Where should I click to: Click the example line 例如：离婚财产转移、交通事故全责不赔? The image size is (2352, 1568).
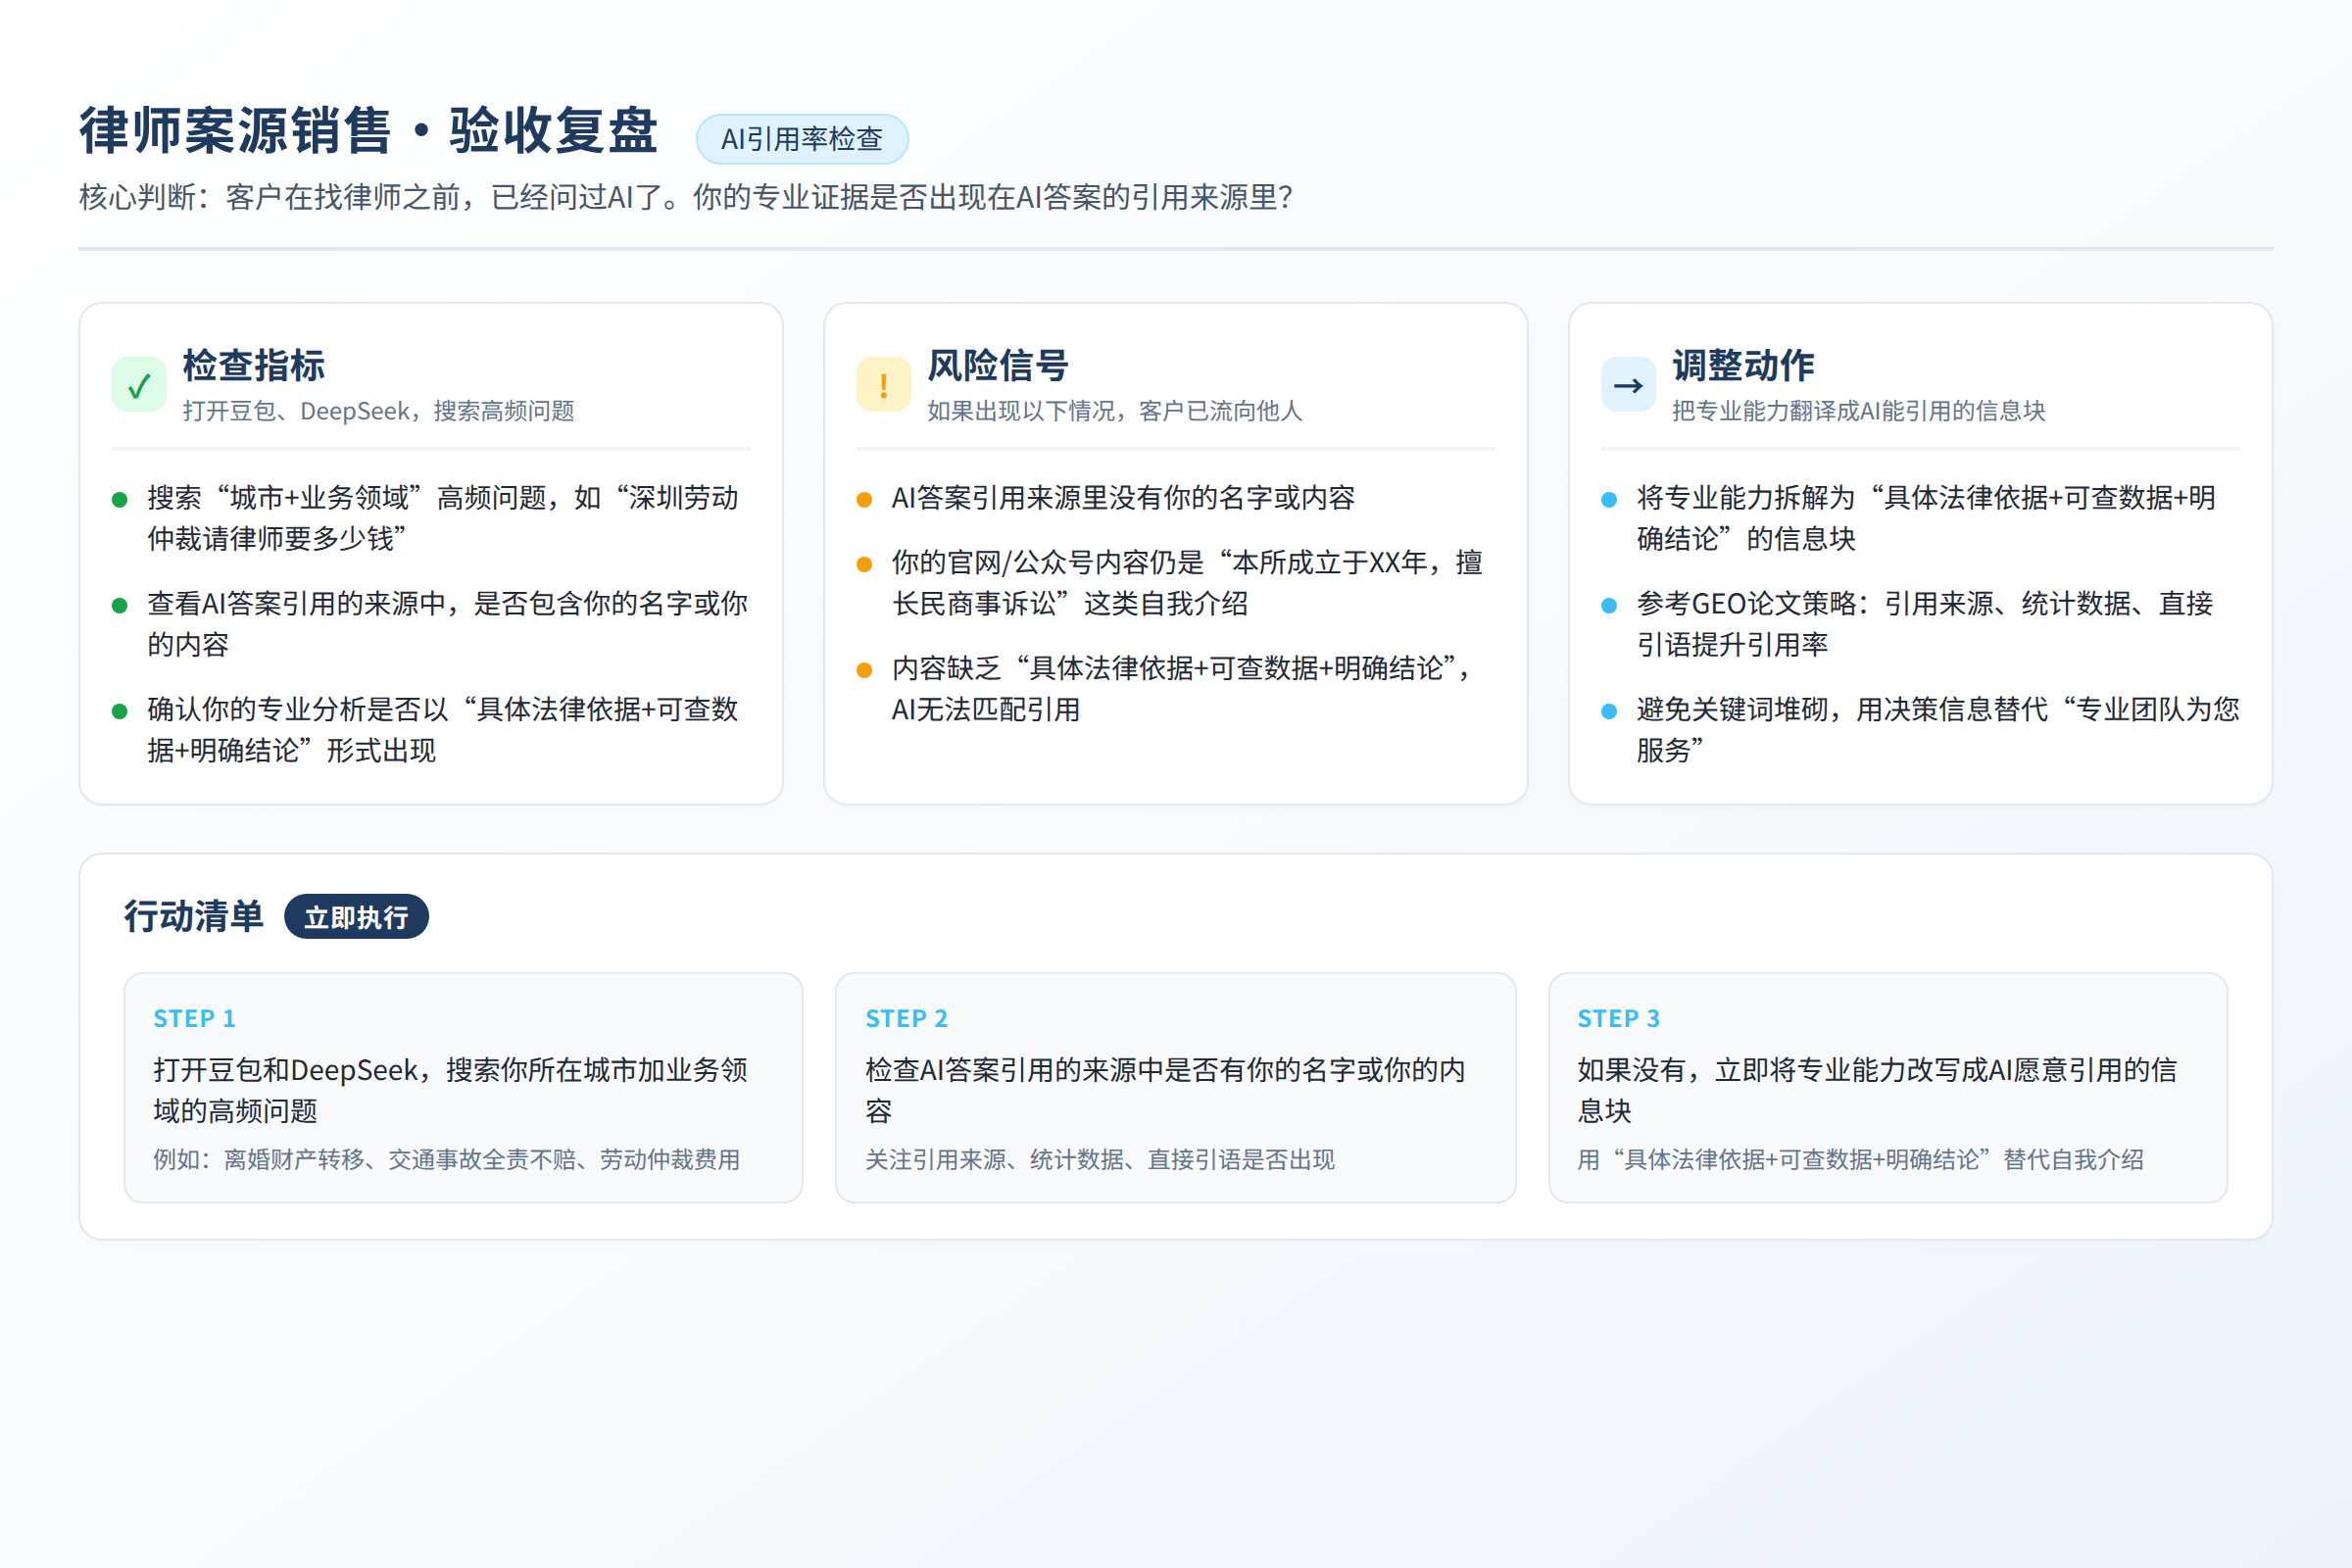[447, 1160]
